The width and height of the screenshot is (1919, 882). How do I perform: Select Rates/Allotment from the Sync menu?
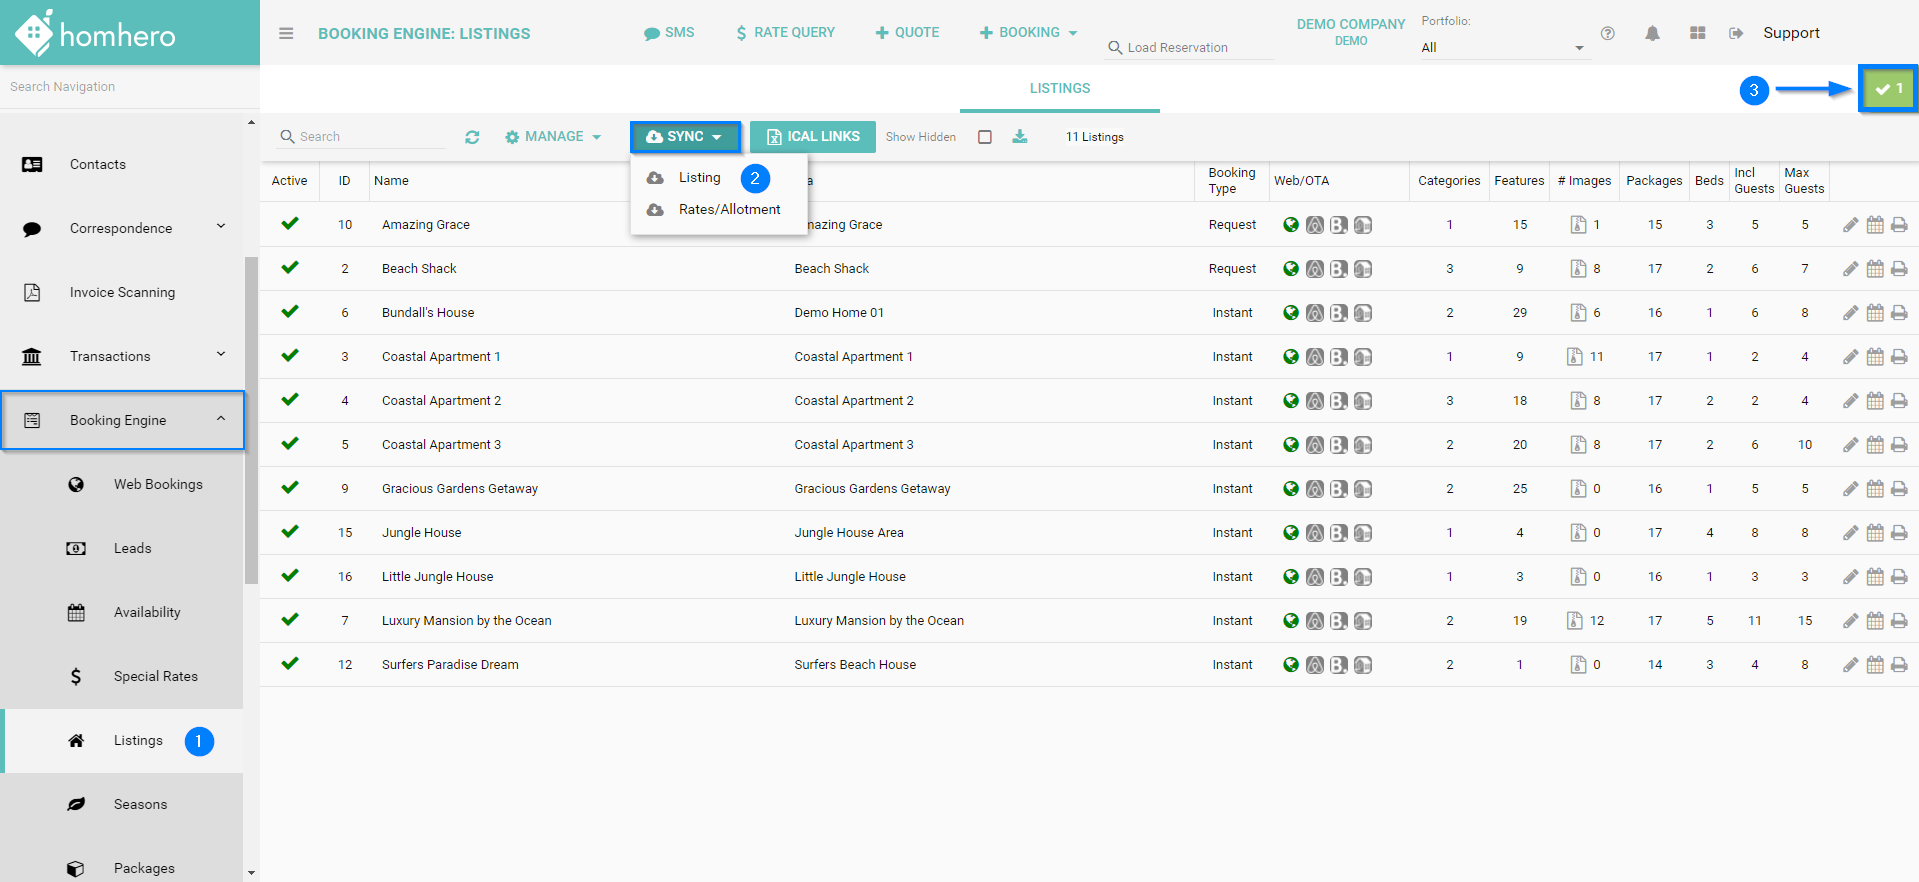coord(729,209)
